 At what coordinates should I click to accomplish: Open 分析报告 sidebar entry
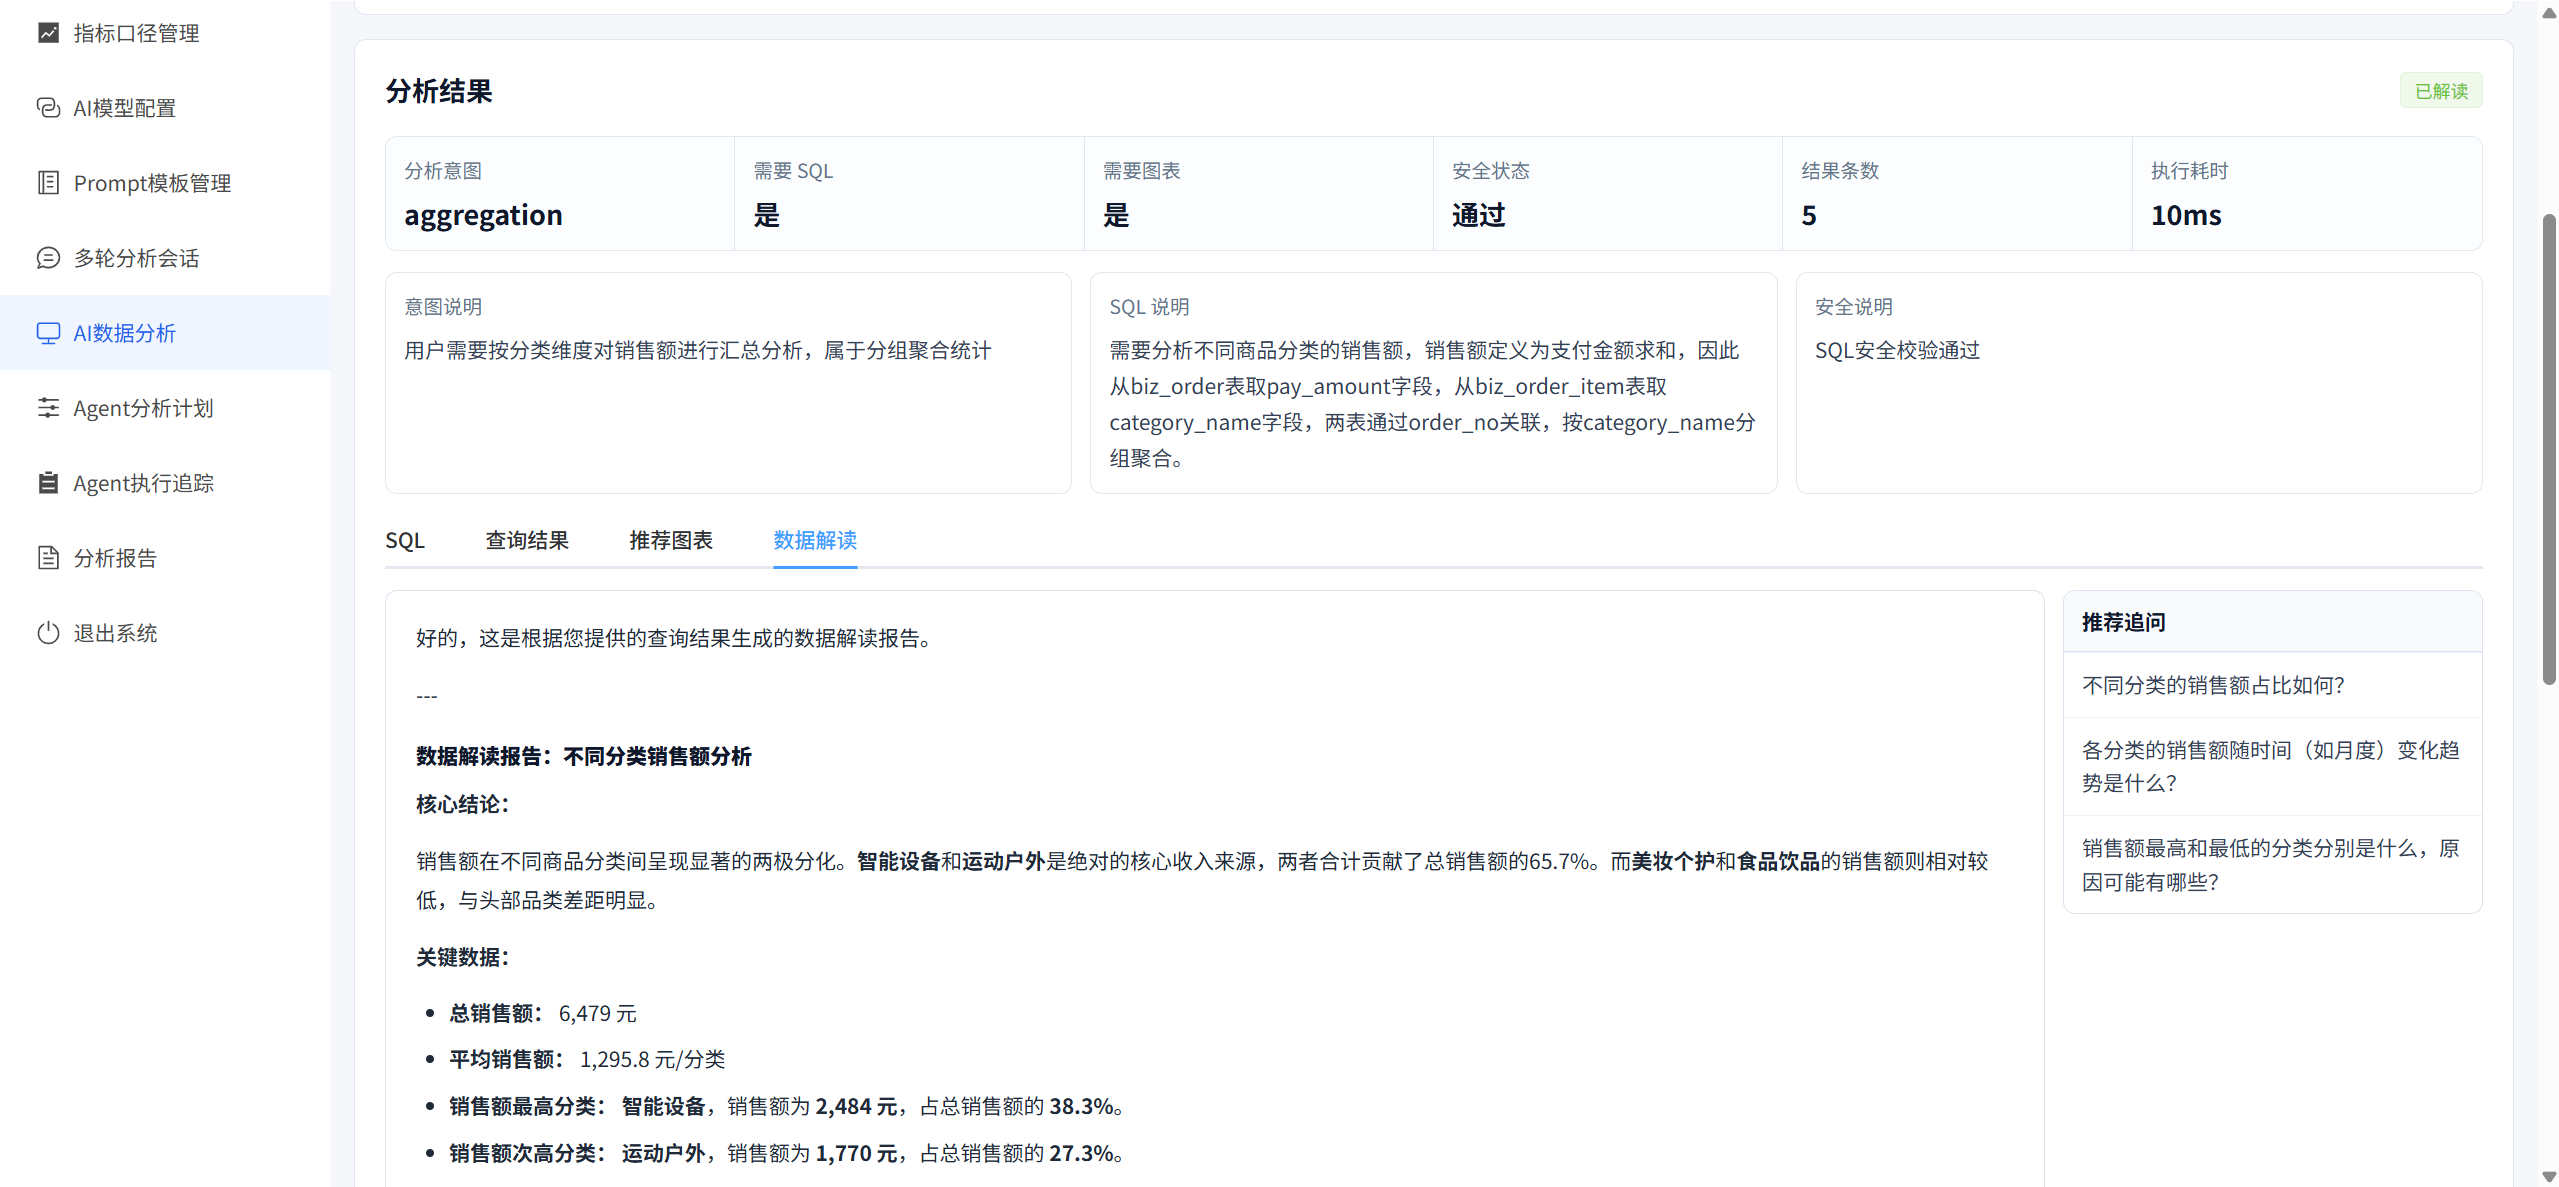pyautogui.click(x=165, y=558)
